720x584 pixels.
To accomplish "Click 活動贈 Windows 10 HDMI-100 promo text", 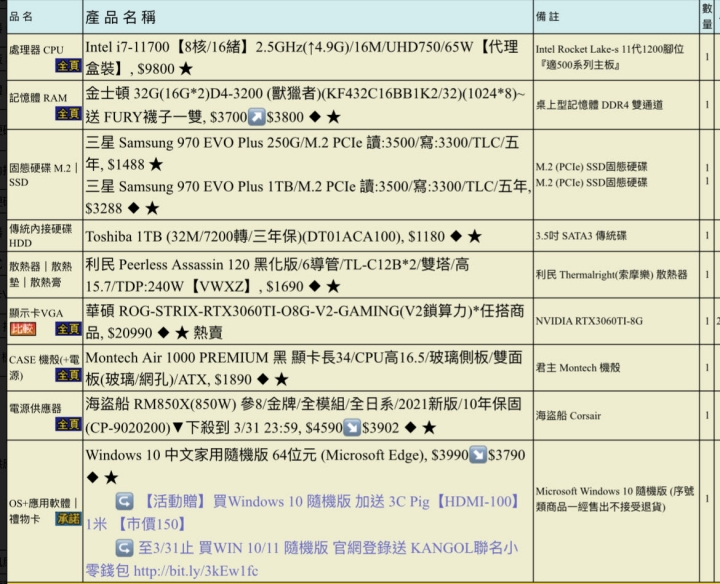I will [303, 512].
